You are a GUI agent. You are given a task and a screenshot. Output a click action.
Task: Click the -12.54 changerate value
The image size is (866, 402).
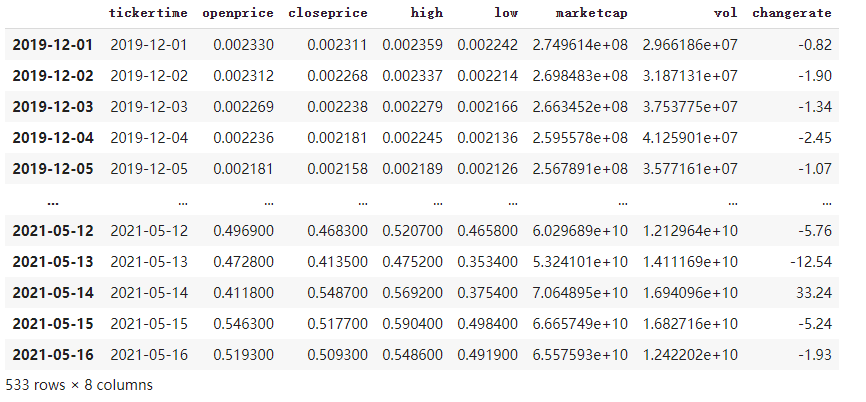(x=811, y=262)
